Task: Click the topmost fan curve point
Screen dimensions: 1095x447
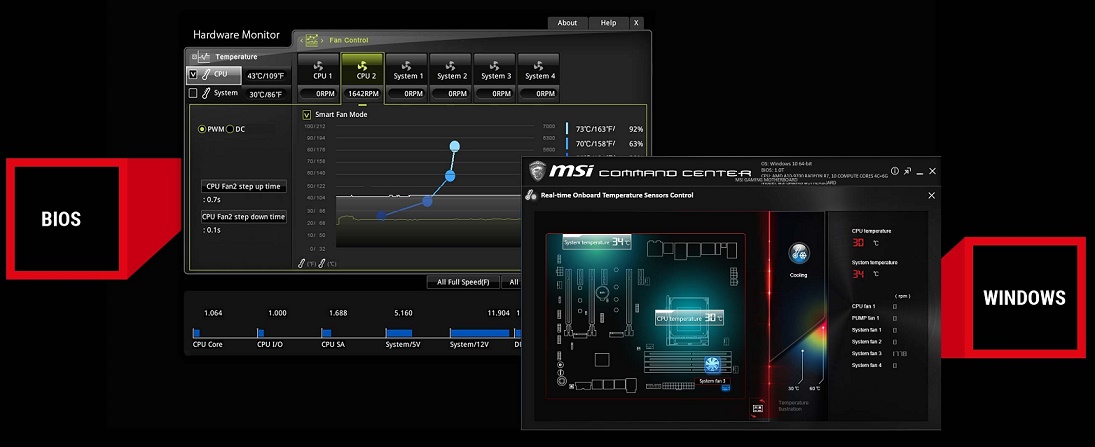Action: click(455, 146)
